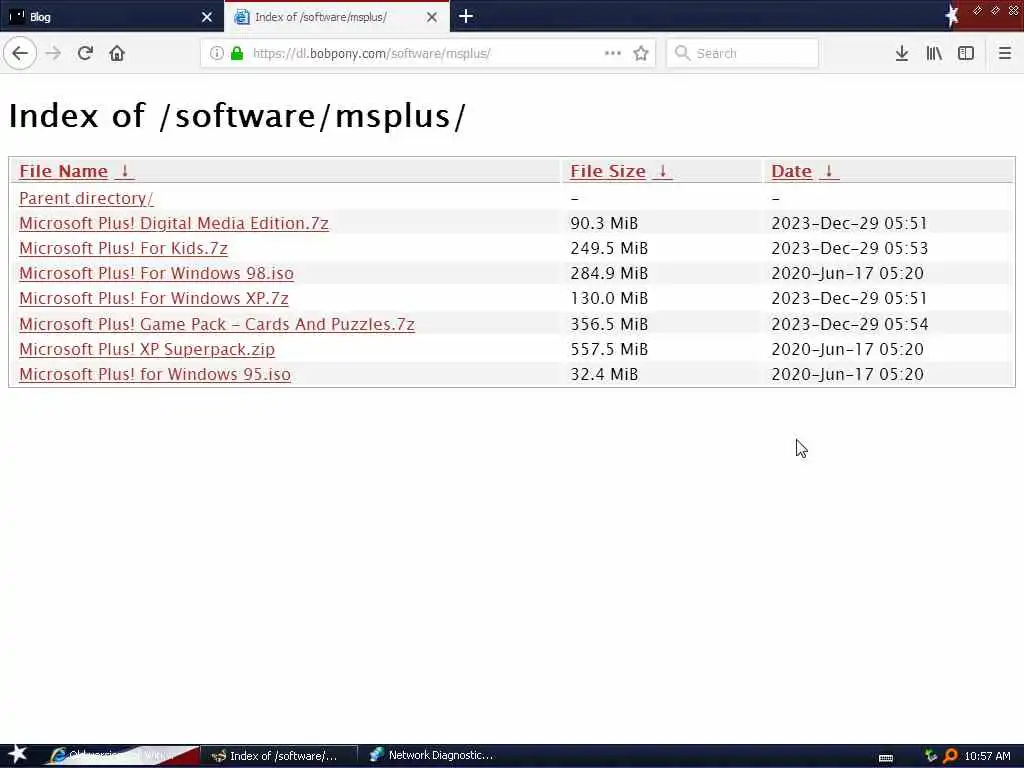Reload the current page
This screenshot has width=1024, height=768.
pyautogui.click(x=85, y=53)
